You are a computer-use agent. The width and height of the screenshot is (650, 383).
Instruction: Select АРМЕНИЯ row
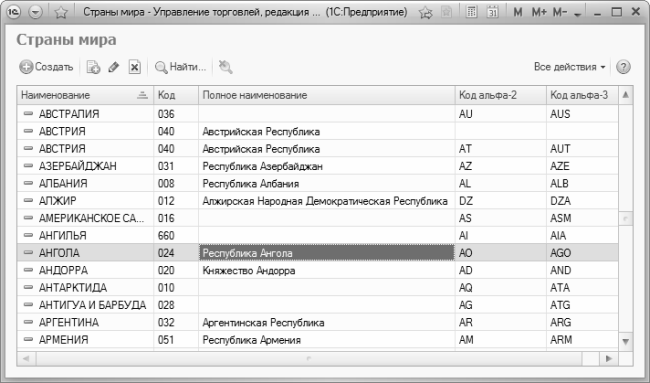pyautogui.click(x=318, y=340)
